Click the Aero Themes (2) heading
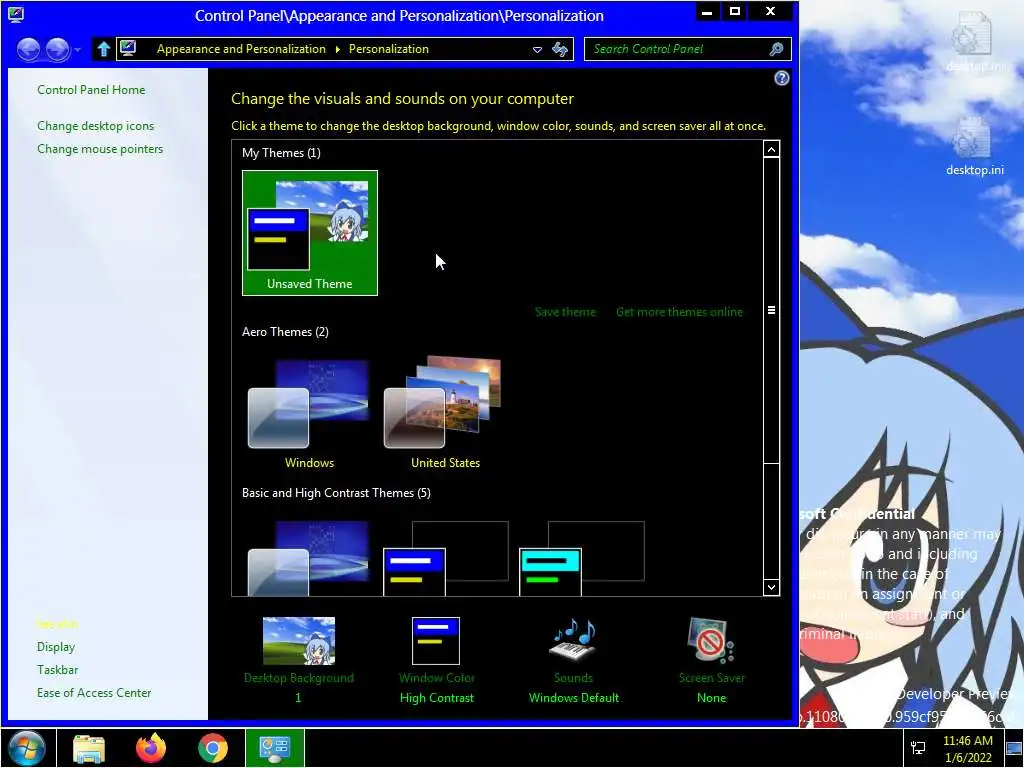Screen dimensions: 1024x768 tap(285, 332)
